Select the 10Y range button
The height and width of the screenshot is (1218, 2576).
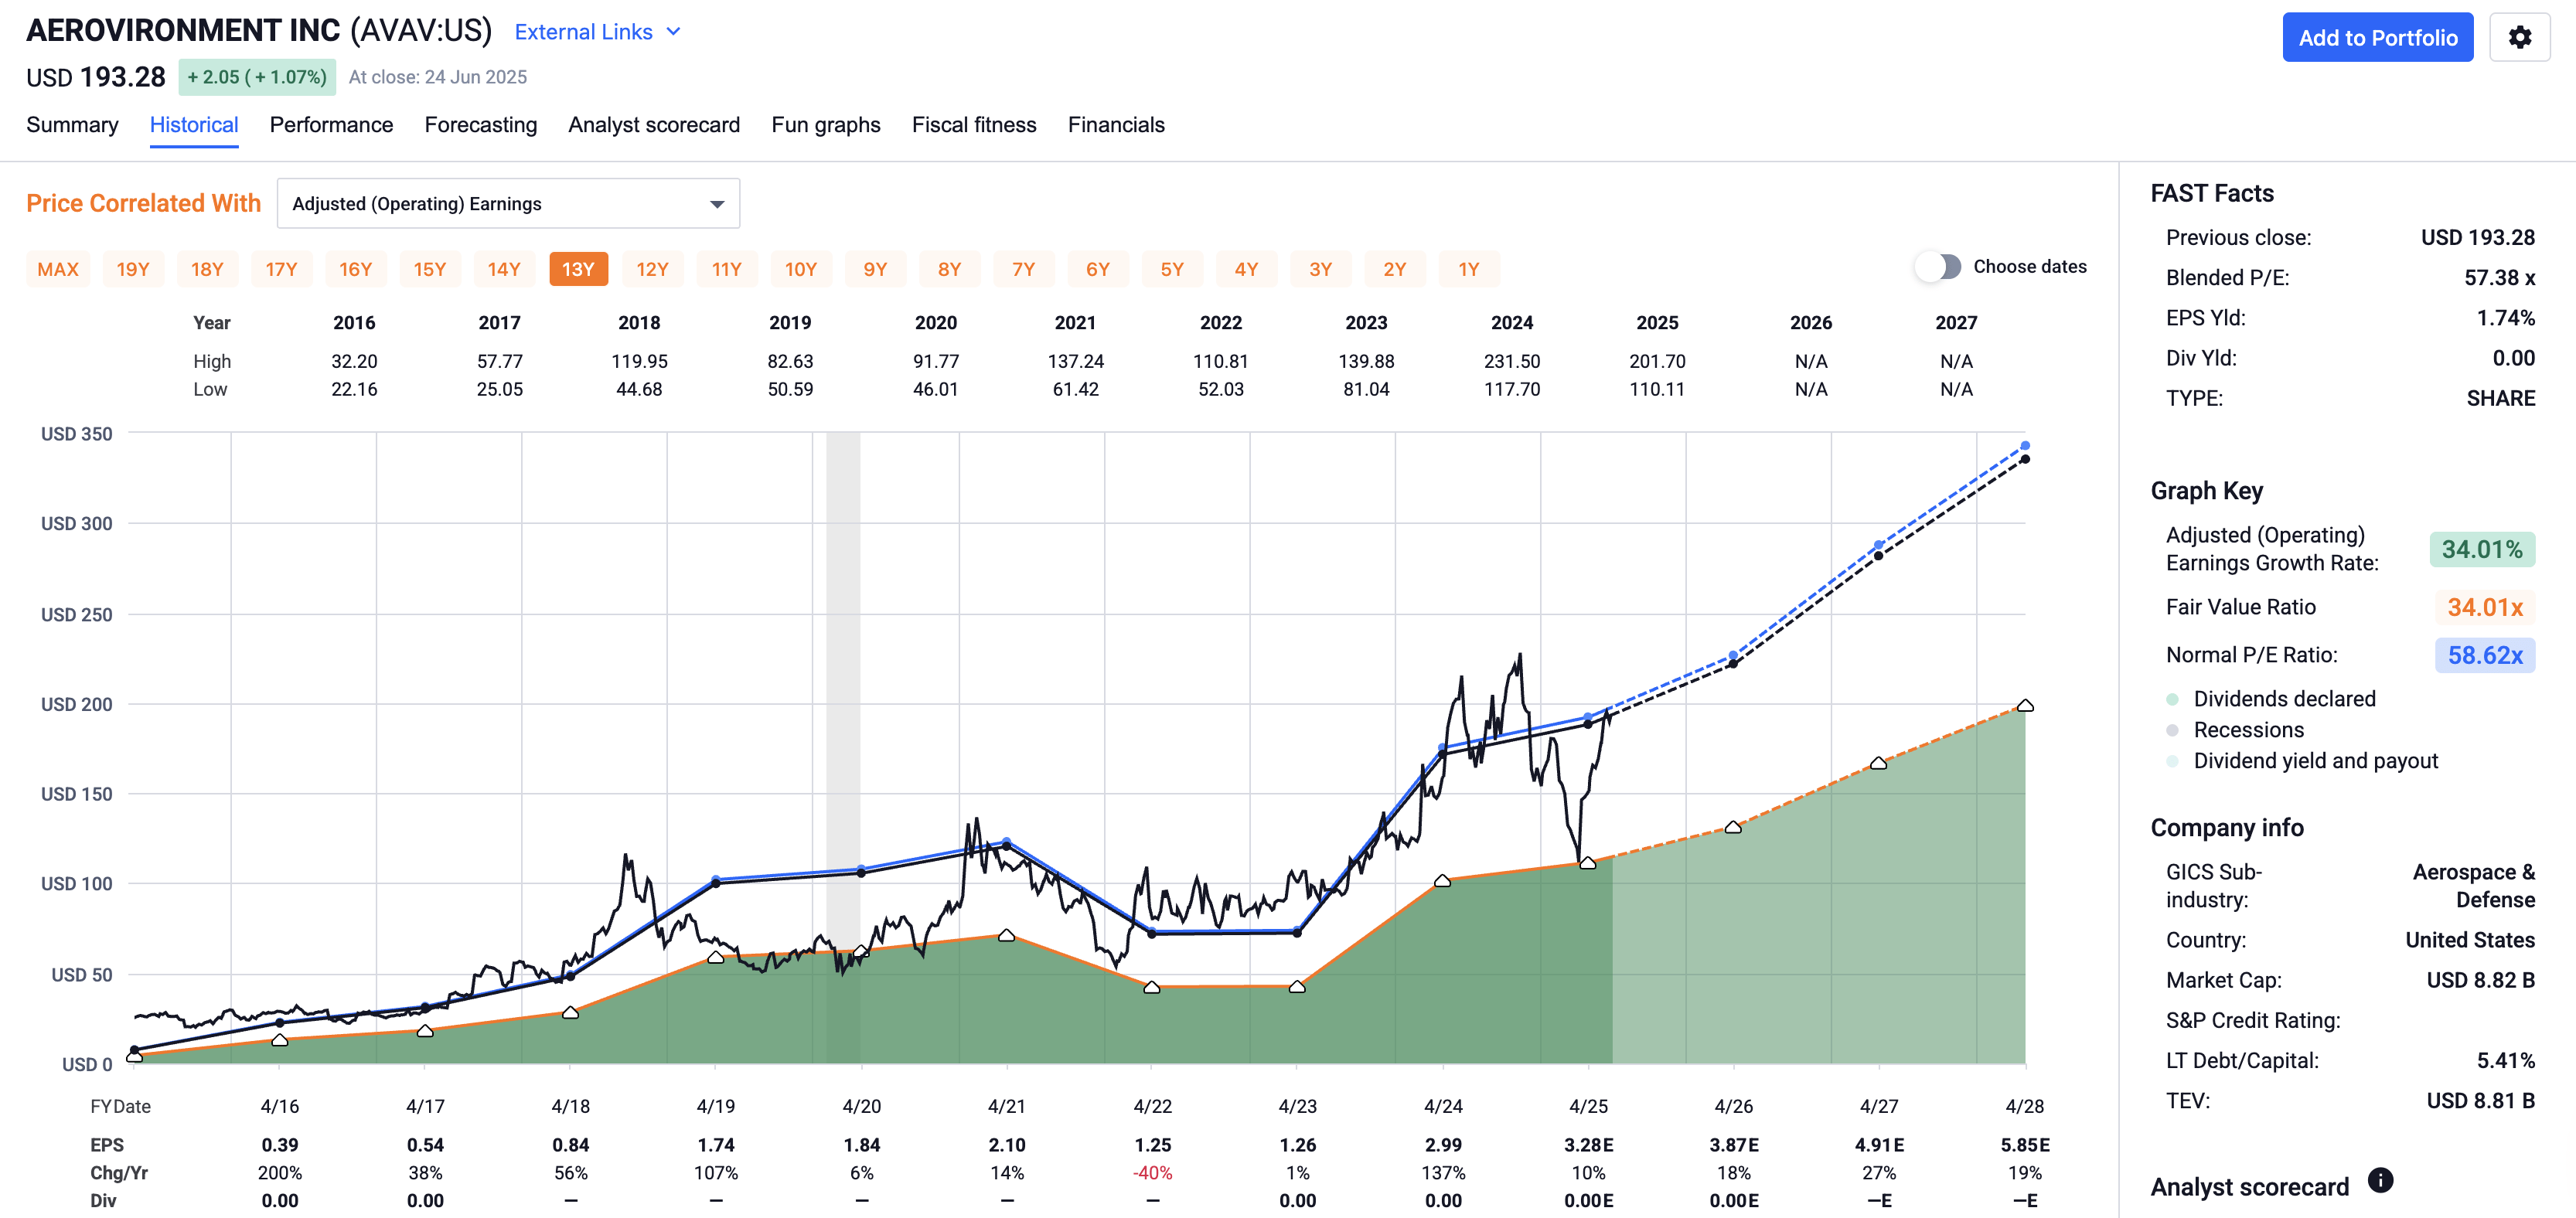point(801,268)
